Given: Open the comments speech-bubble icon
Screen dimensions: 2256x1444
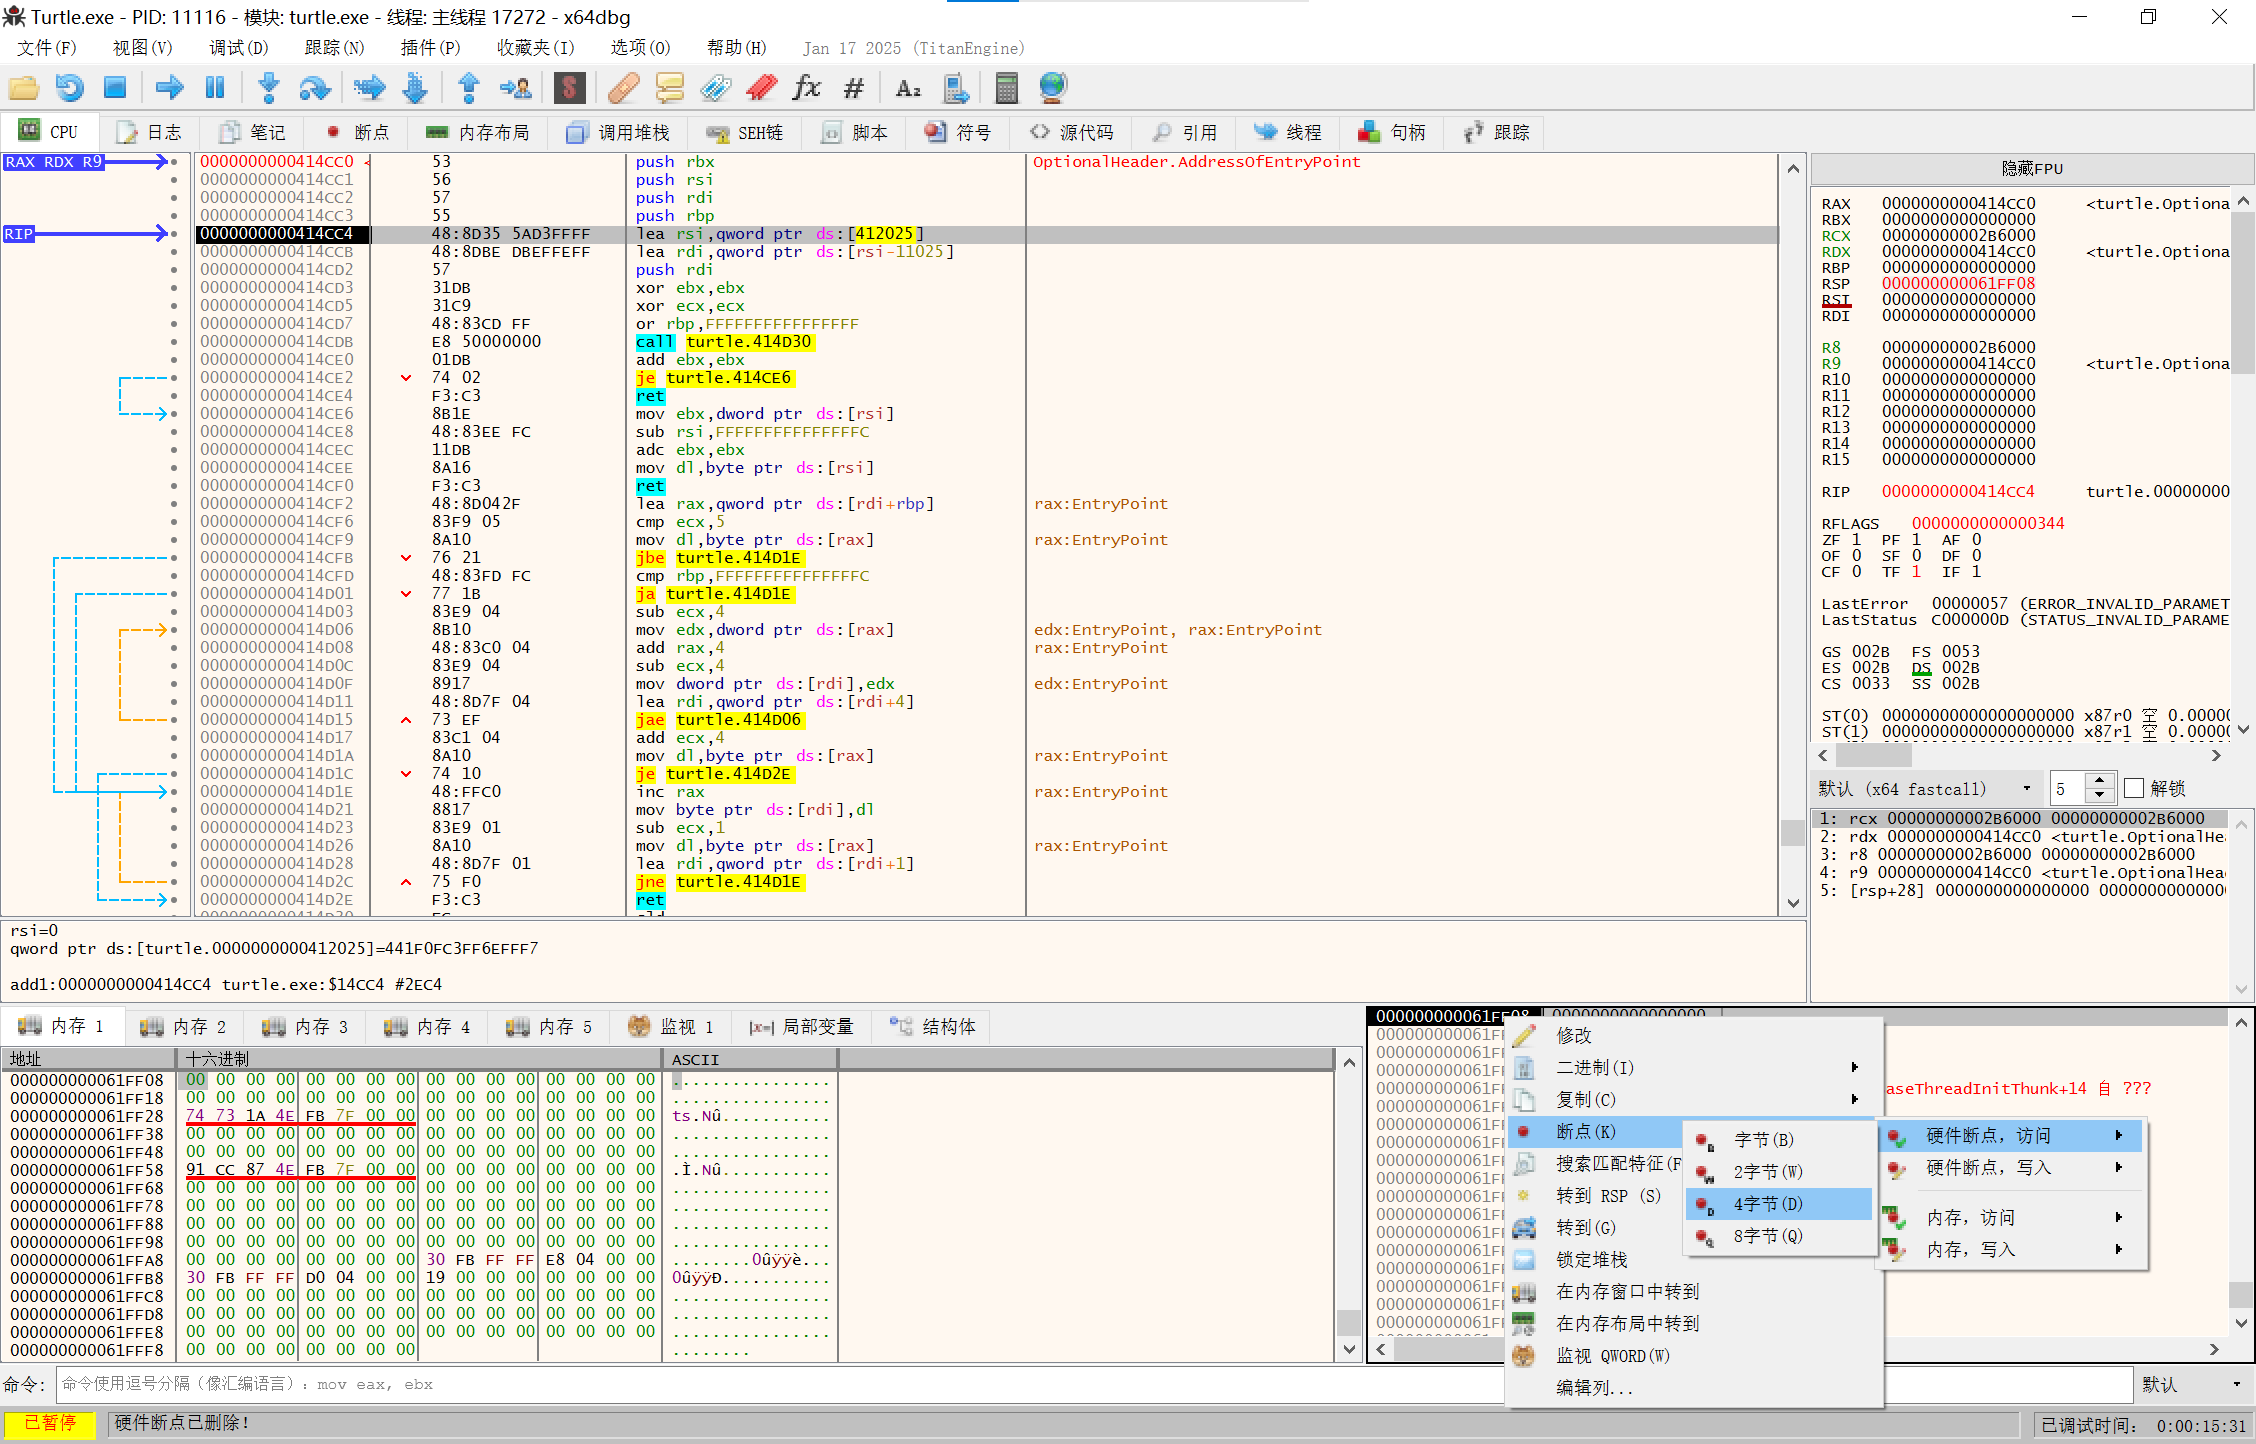Looking at the screenshot, I should click(669, 88).
